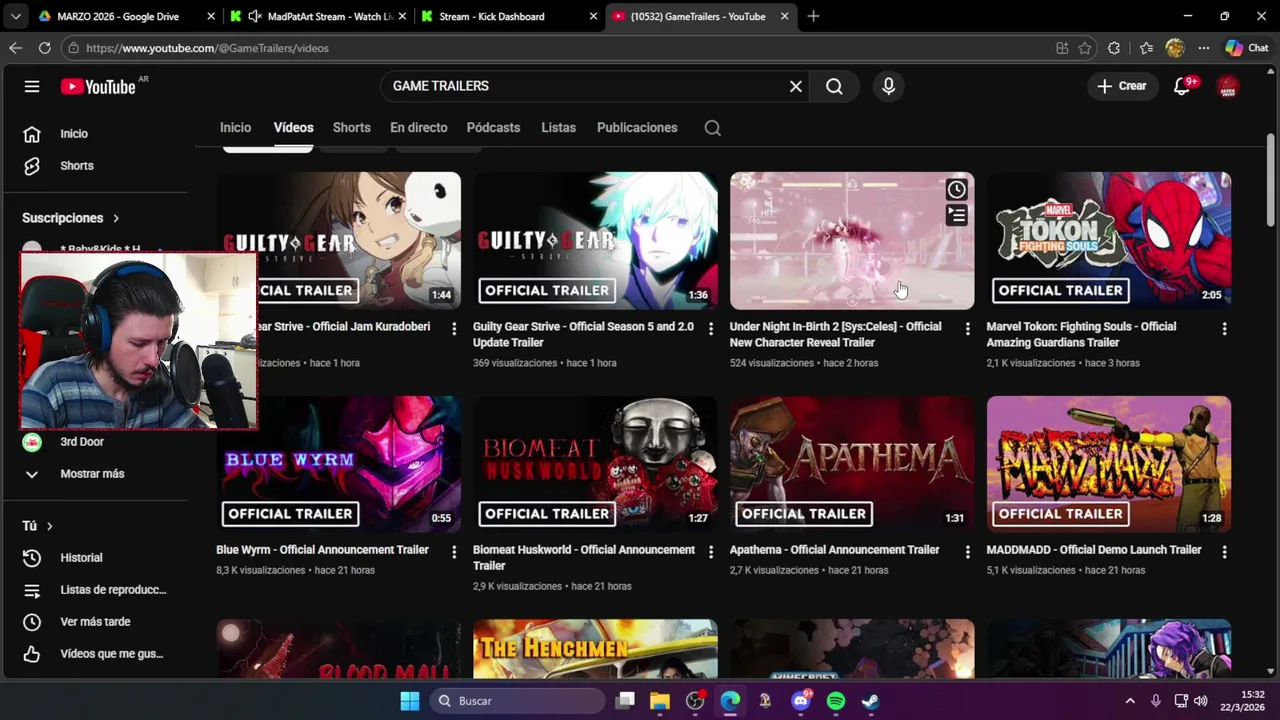Open options for Guilty Gear Jam Kuradoberi video

454,328
